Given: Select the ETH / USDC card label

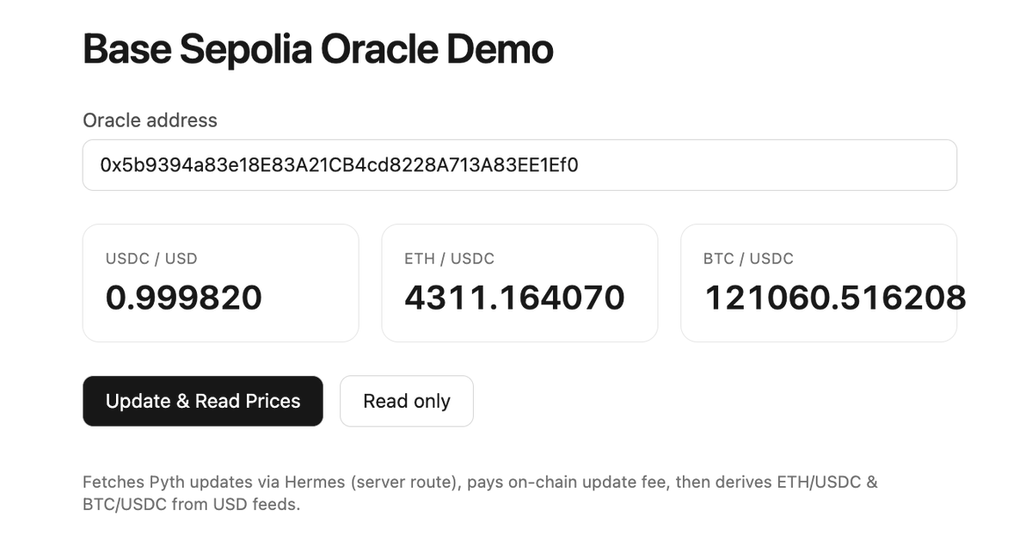Looking at the screenshot, I should coord(449,258).
